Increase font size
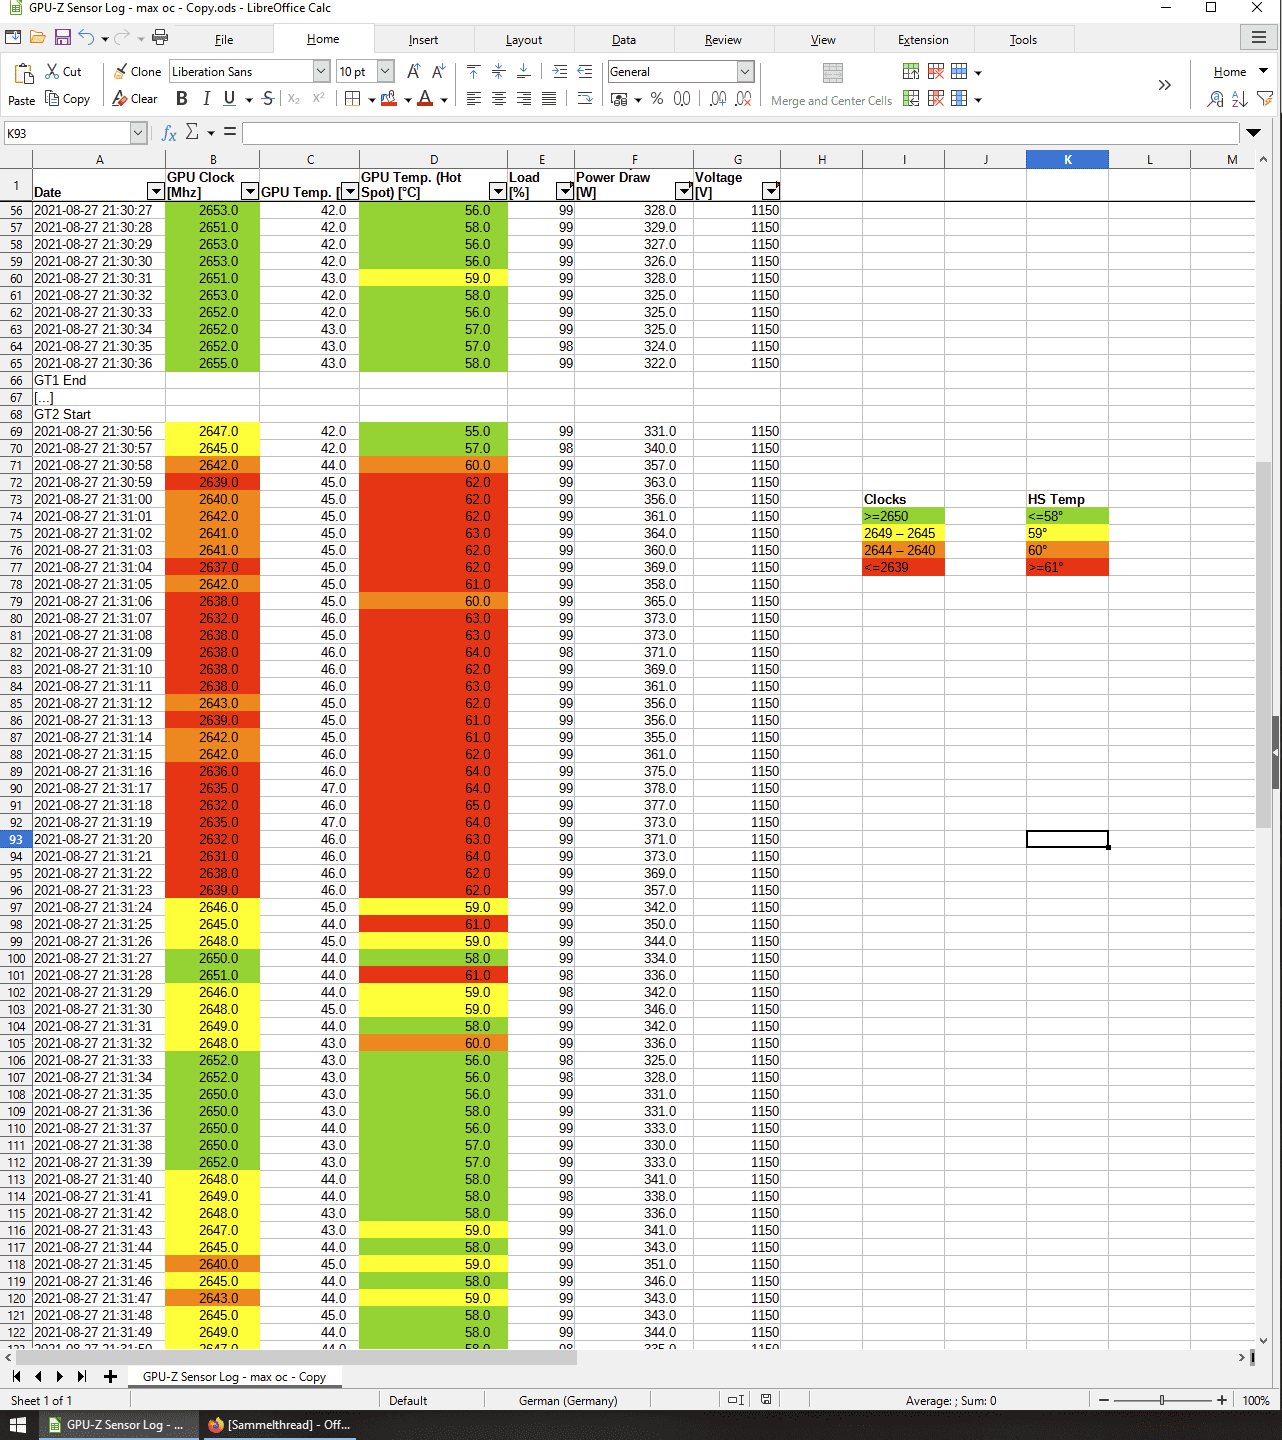 point(413,72)
